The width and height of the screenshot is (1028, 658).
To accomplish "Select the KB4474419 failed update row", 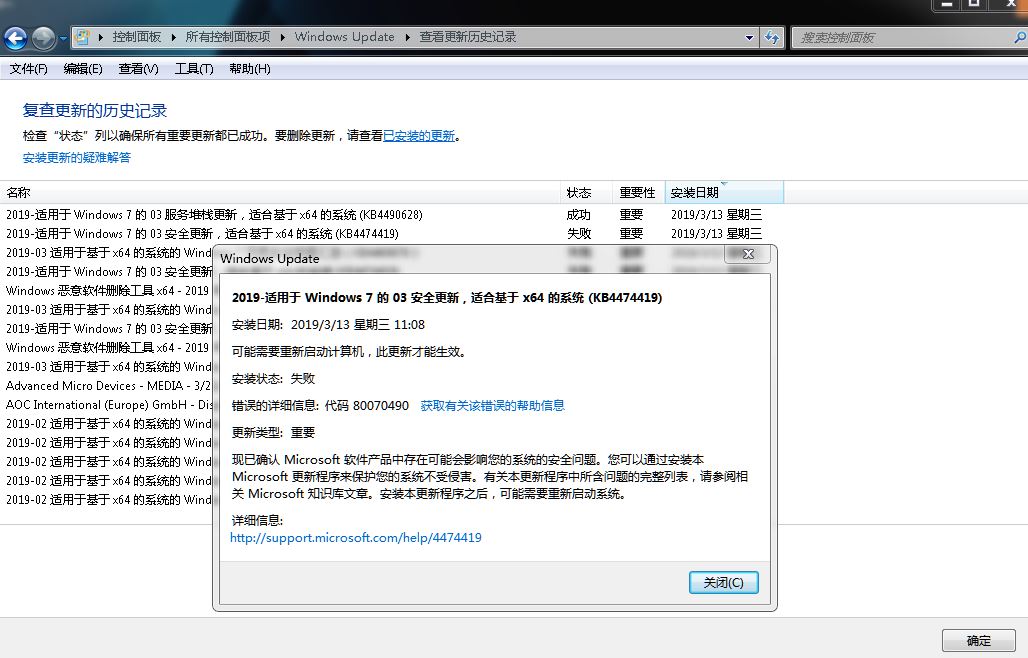I will [391, 233].
